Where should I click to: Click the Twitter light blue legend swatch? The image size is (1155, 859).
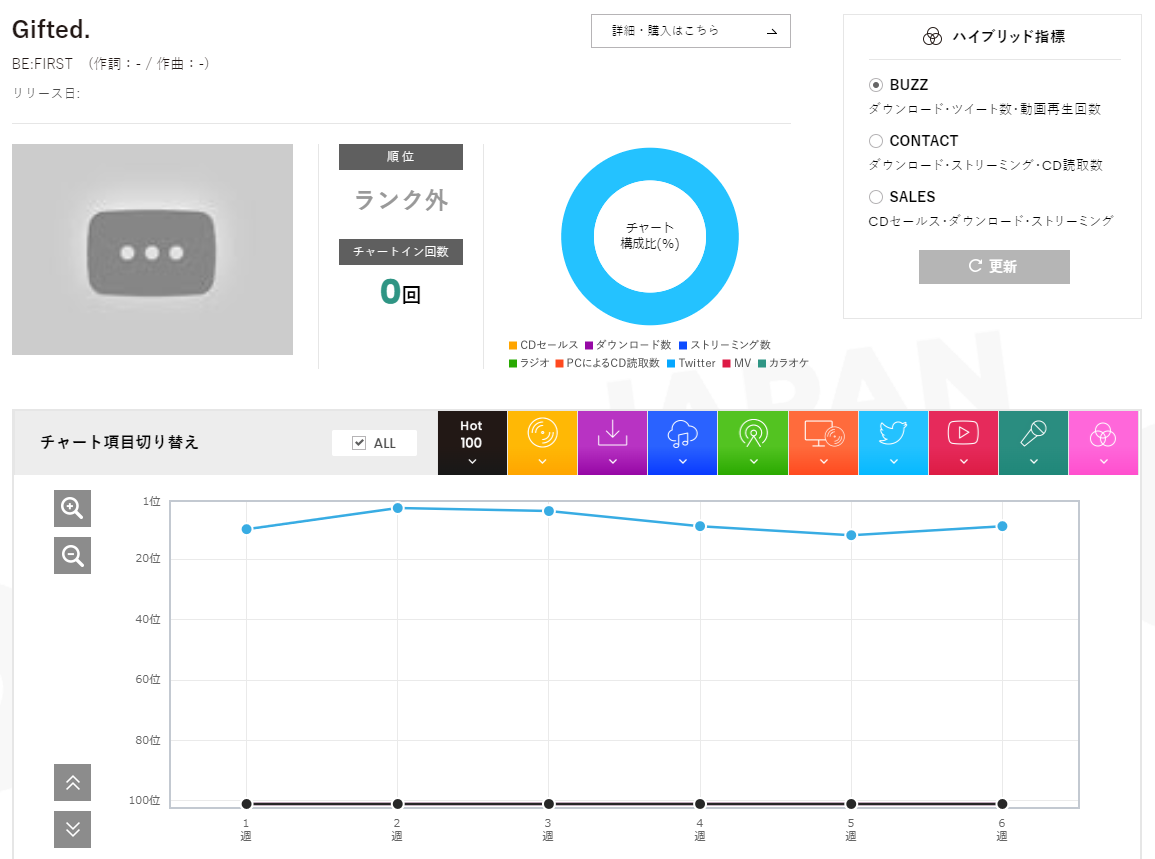coord(671,364)
